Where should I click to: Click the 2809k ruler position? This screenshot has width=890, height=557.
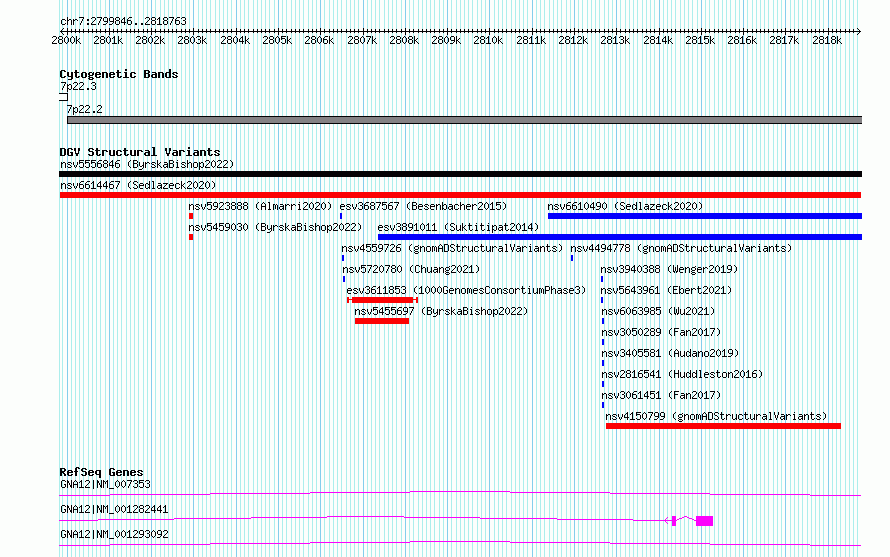pyautogui.click(x=446, y=40)
